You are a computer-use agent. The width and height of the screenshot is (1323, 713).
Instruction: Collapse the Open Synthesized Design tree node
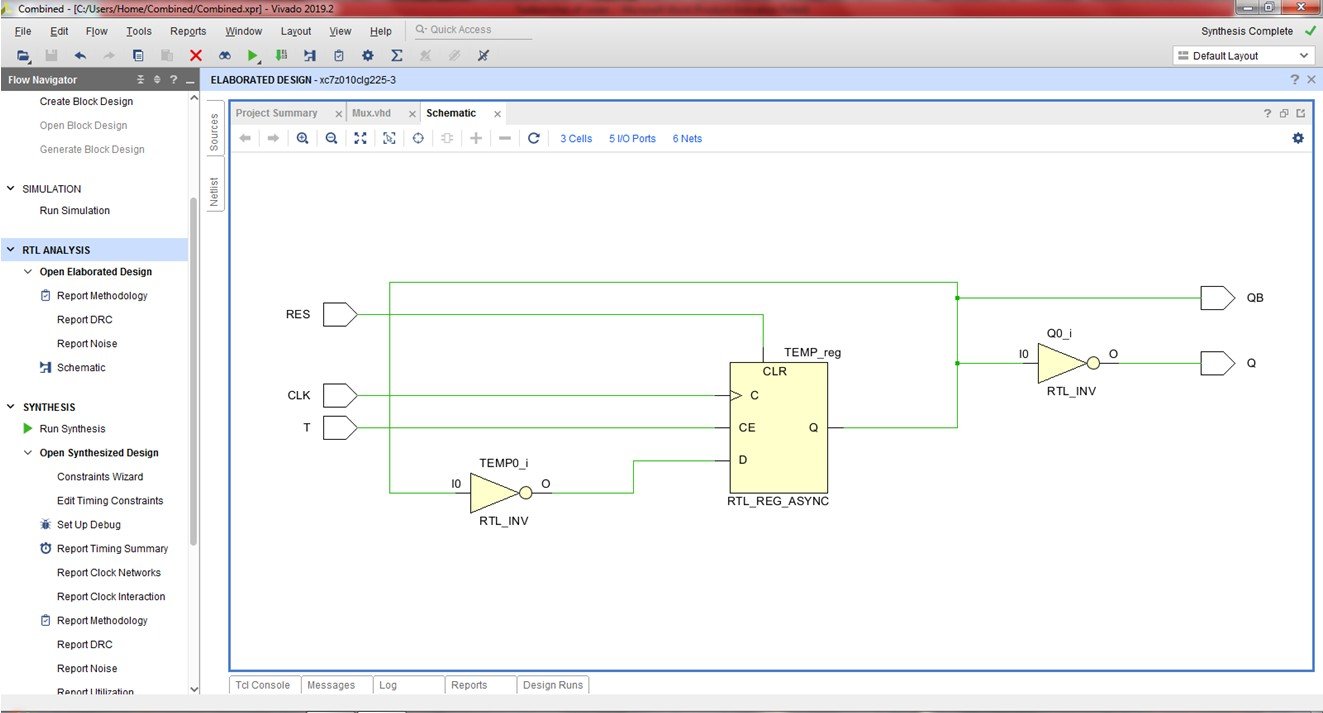[28, 453]
